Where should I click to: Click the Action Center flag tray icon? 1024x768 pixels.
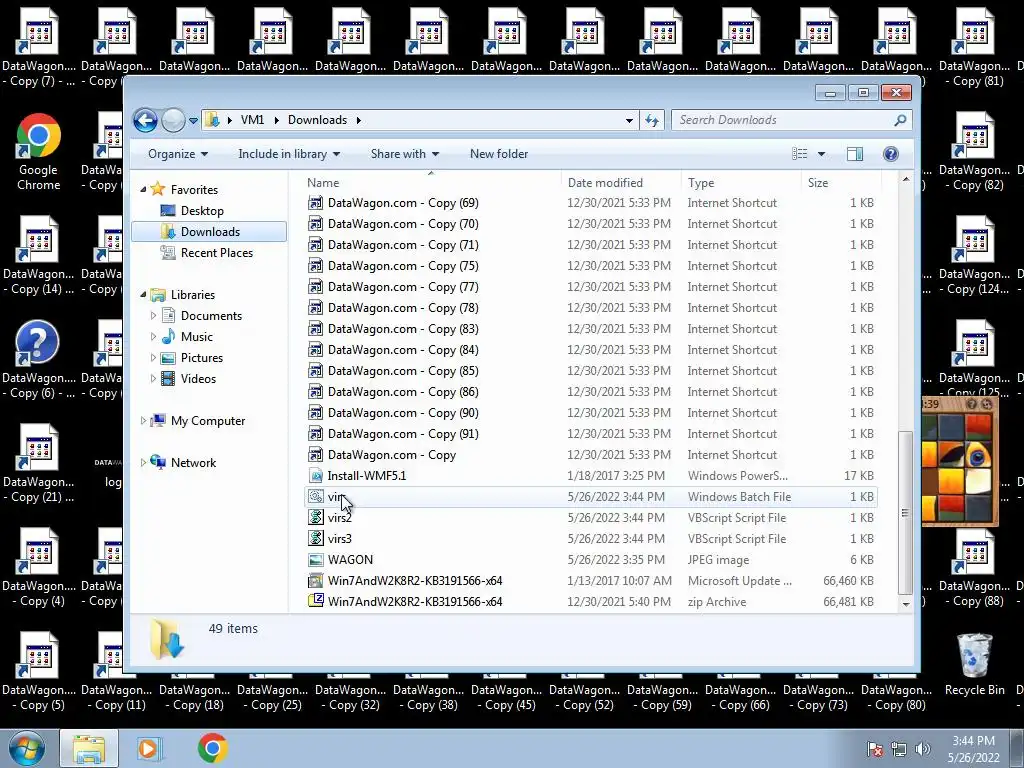point(875,749)
